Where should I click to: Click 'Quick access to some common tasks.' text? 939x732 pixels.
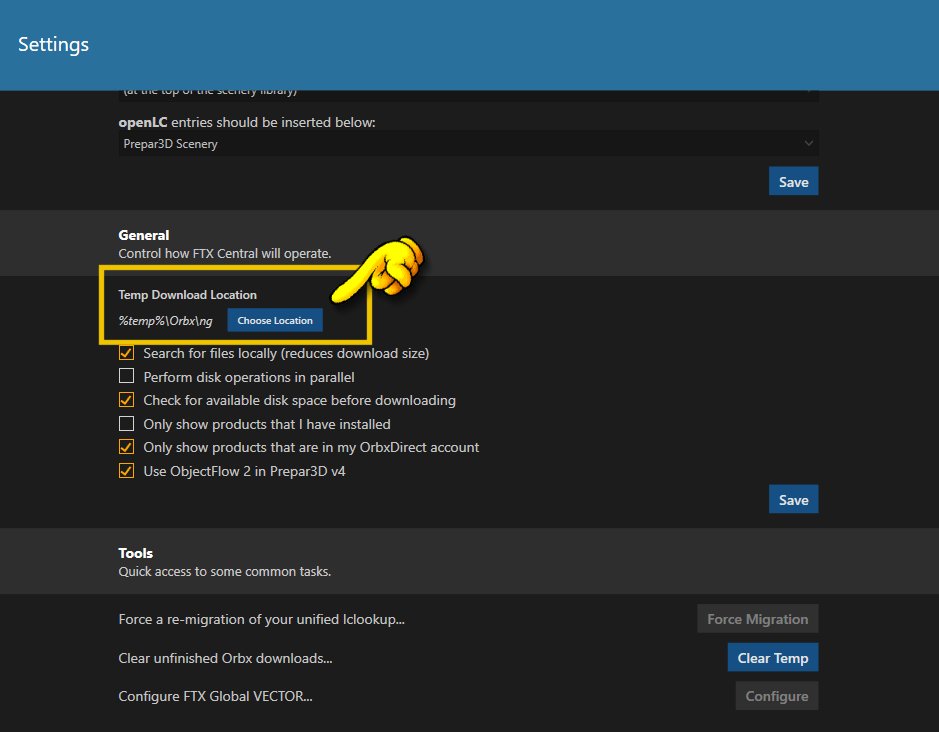225,571
